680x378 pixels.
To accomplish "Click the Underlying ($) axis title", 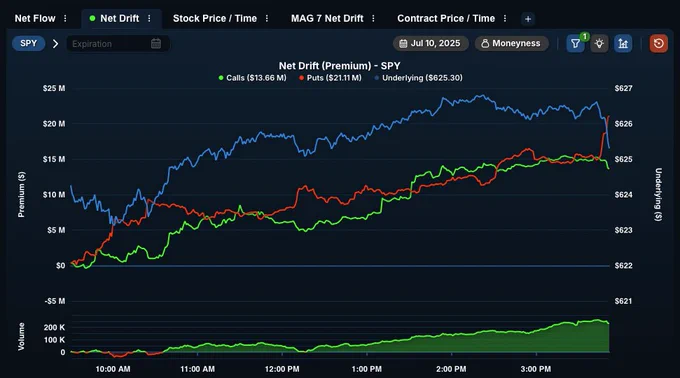I will (x=658, y=195).
